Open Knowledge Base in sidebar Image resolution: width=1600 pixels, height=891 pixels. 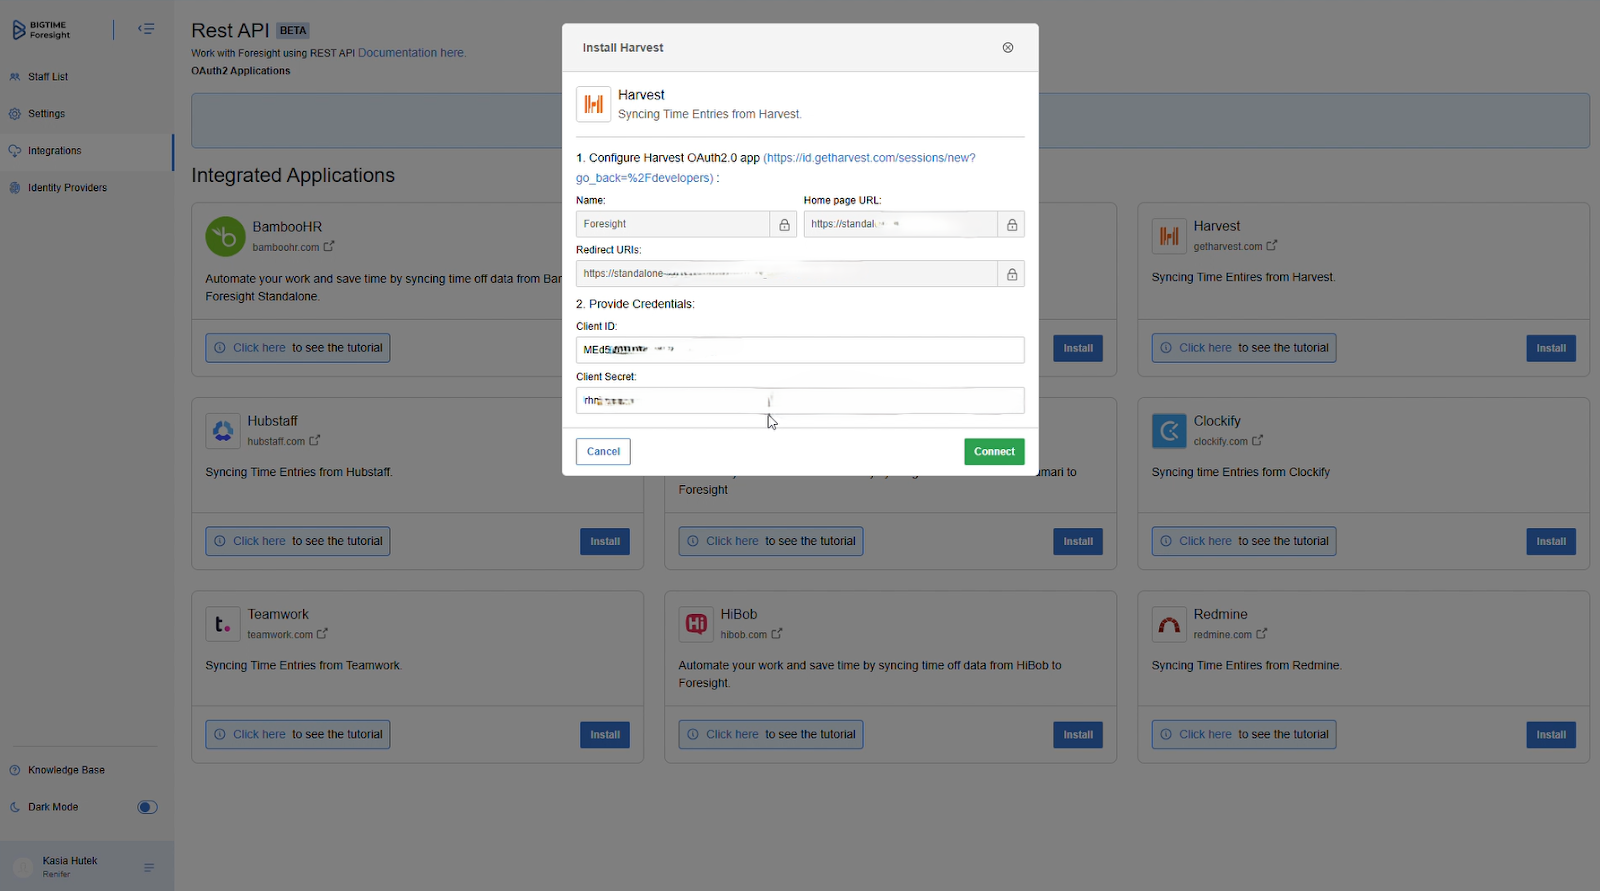66,770
